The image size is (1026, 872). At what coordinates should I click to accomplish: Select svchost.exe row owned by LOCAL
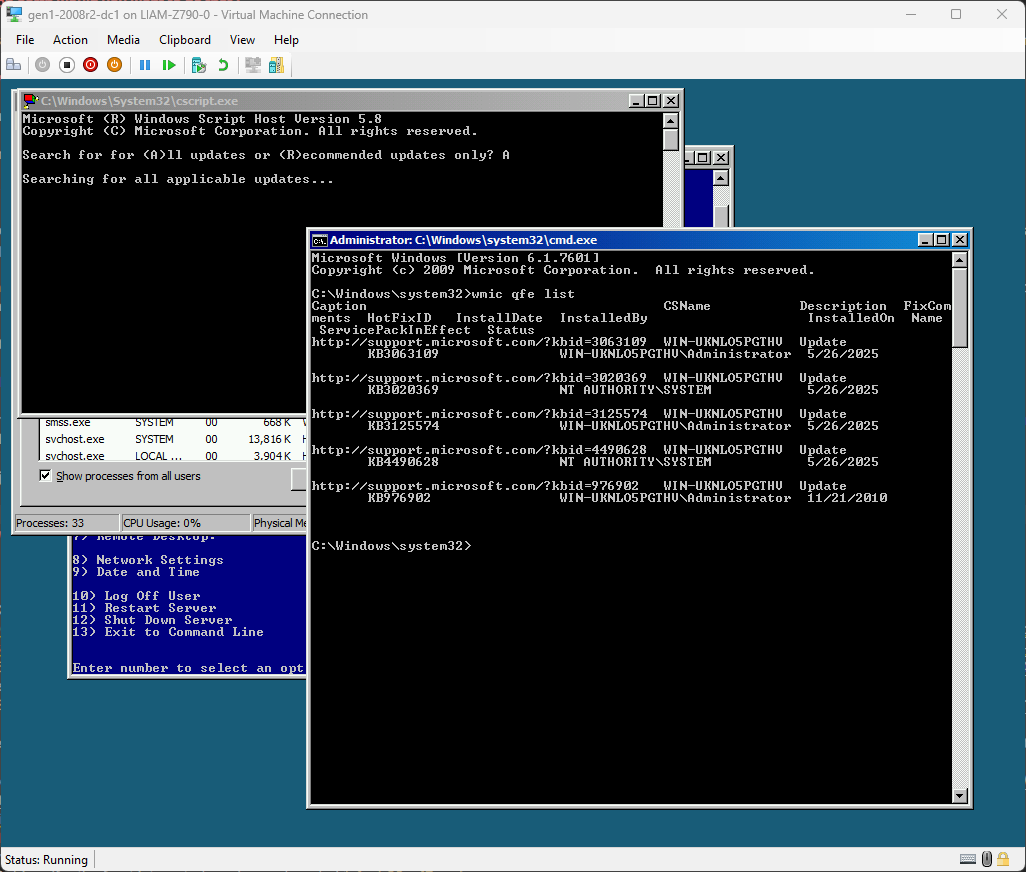[173, 455]
